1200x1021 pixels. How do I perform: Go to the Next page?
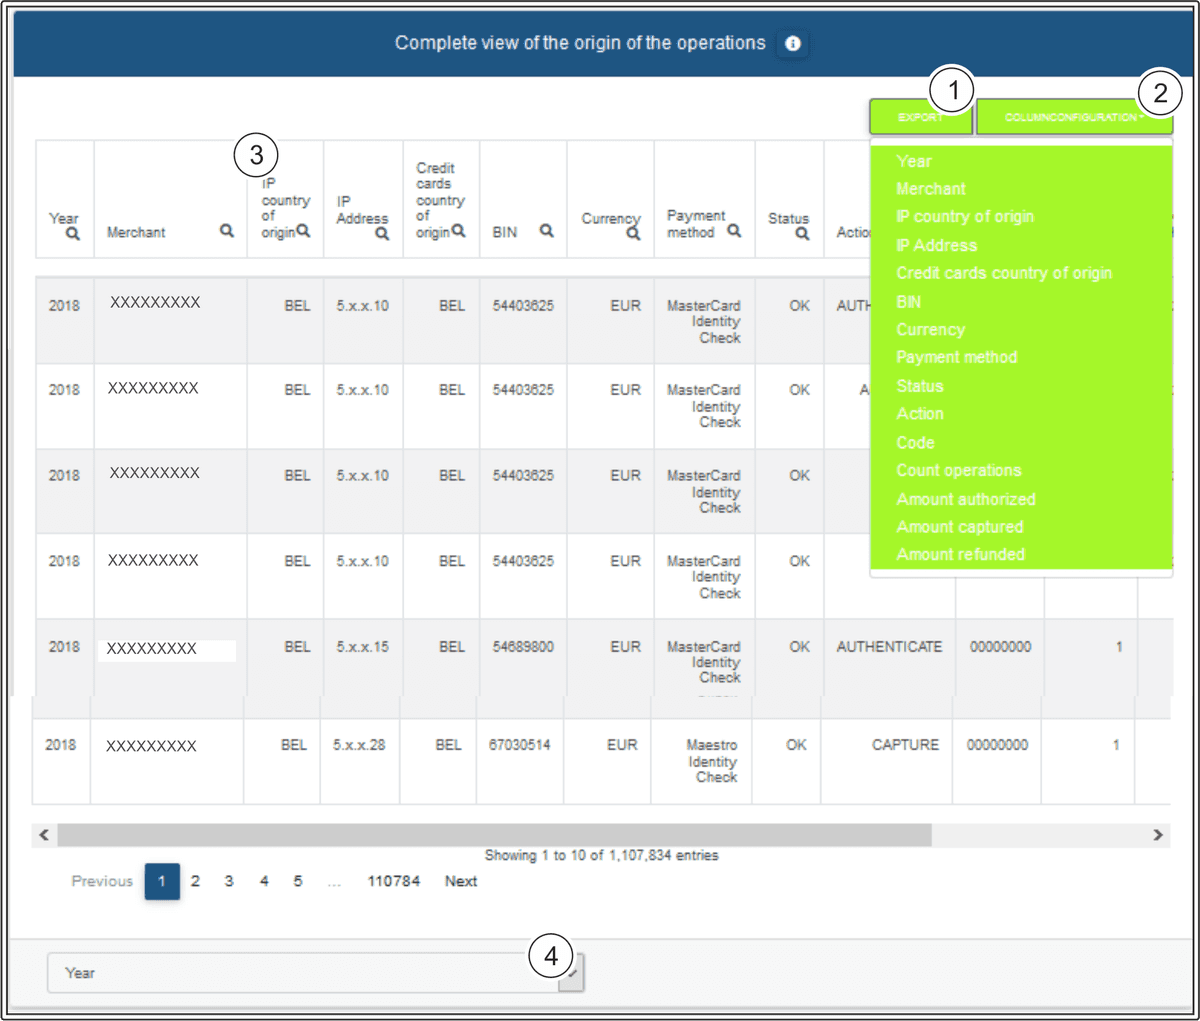point(460,881)
